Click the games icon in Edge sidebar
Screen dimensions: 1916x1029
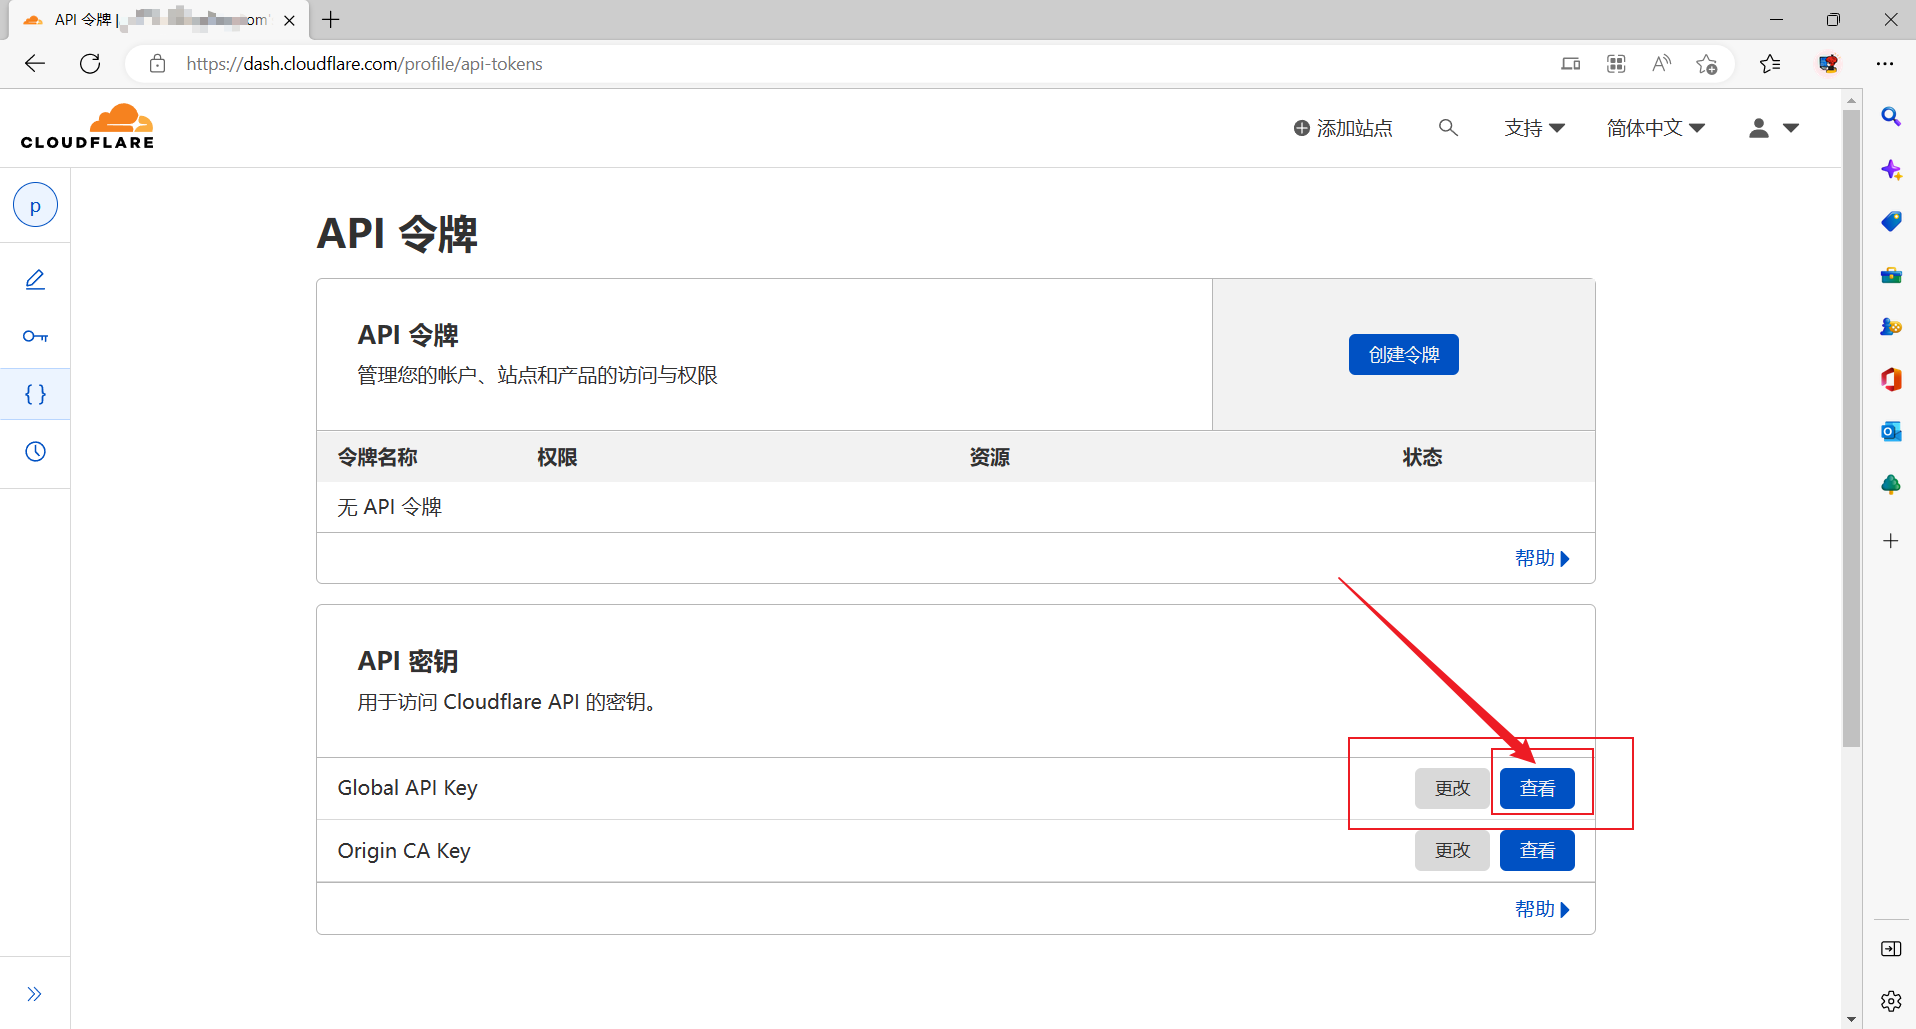click(1890, 327)
